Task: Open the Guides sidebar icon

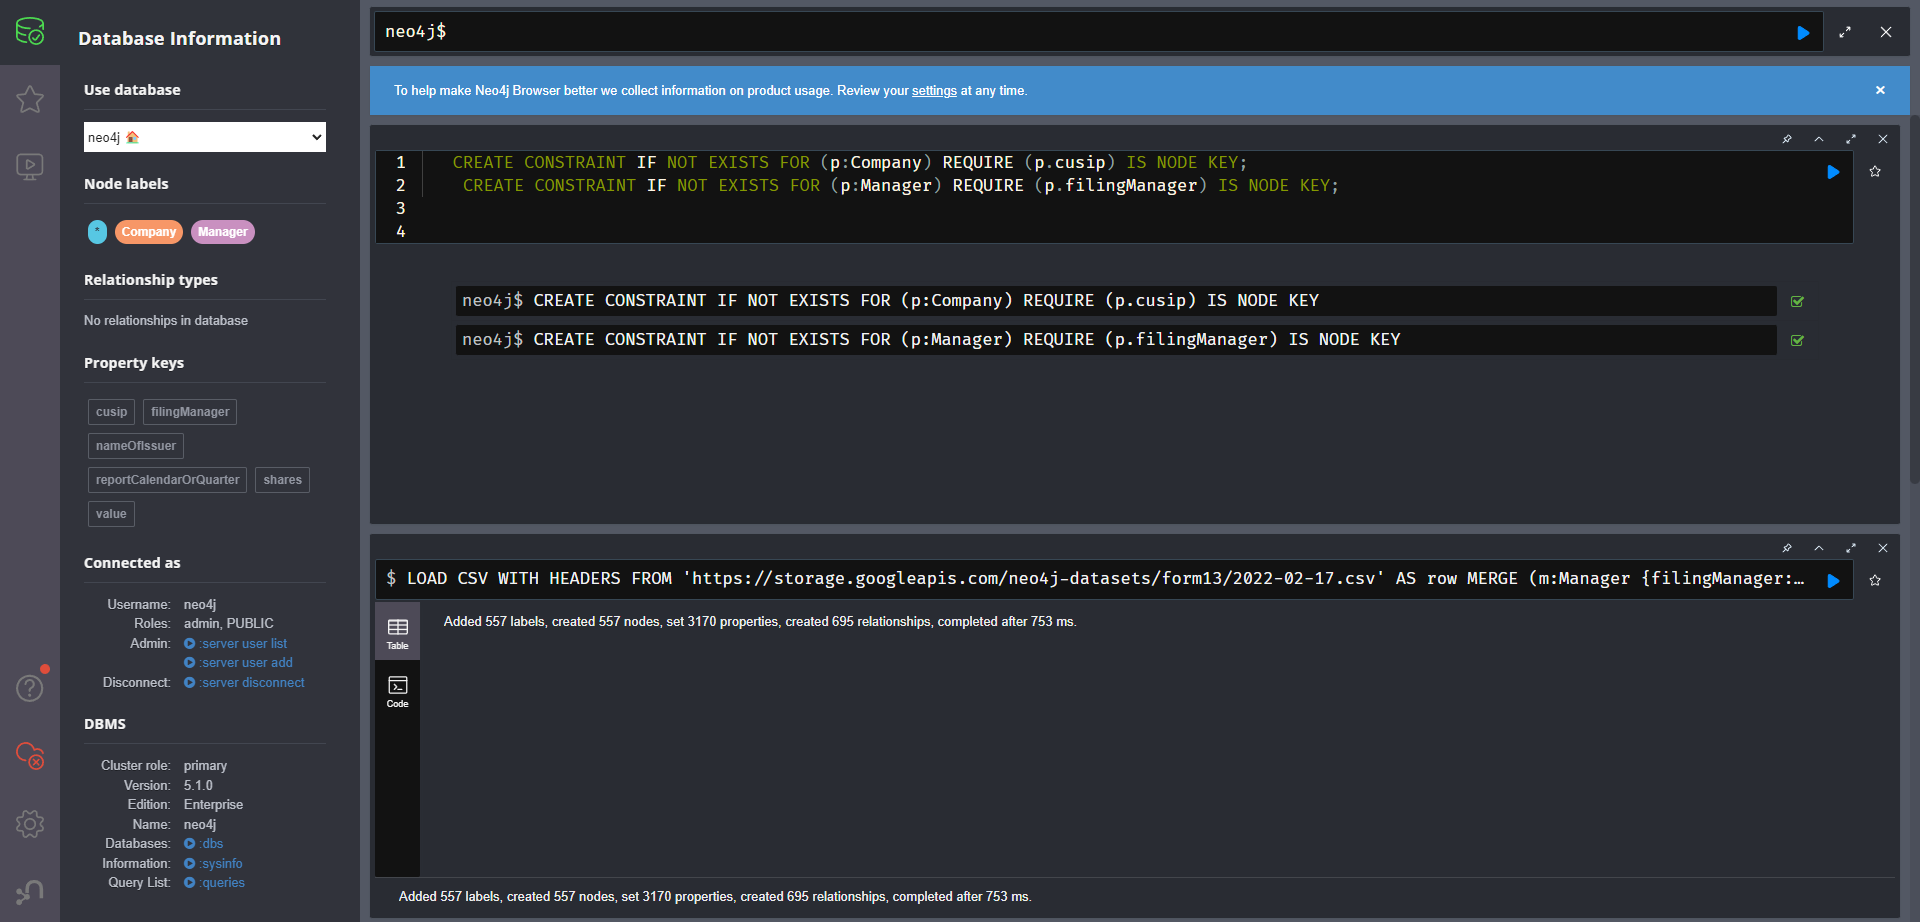Action: click(x=30, y=166)
